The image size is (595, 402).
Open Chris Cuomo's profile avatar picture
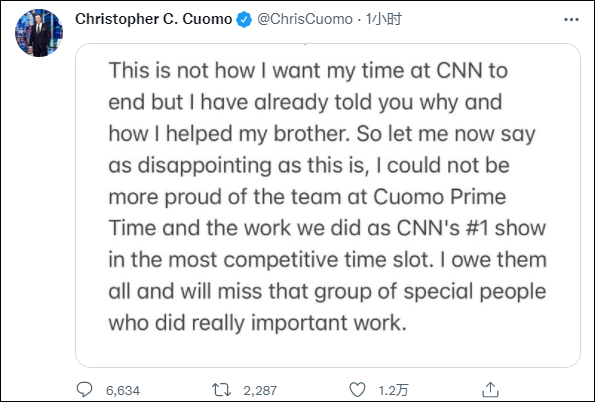[39, 33]
